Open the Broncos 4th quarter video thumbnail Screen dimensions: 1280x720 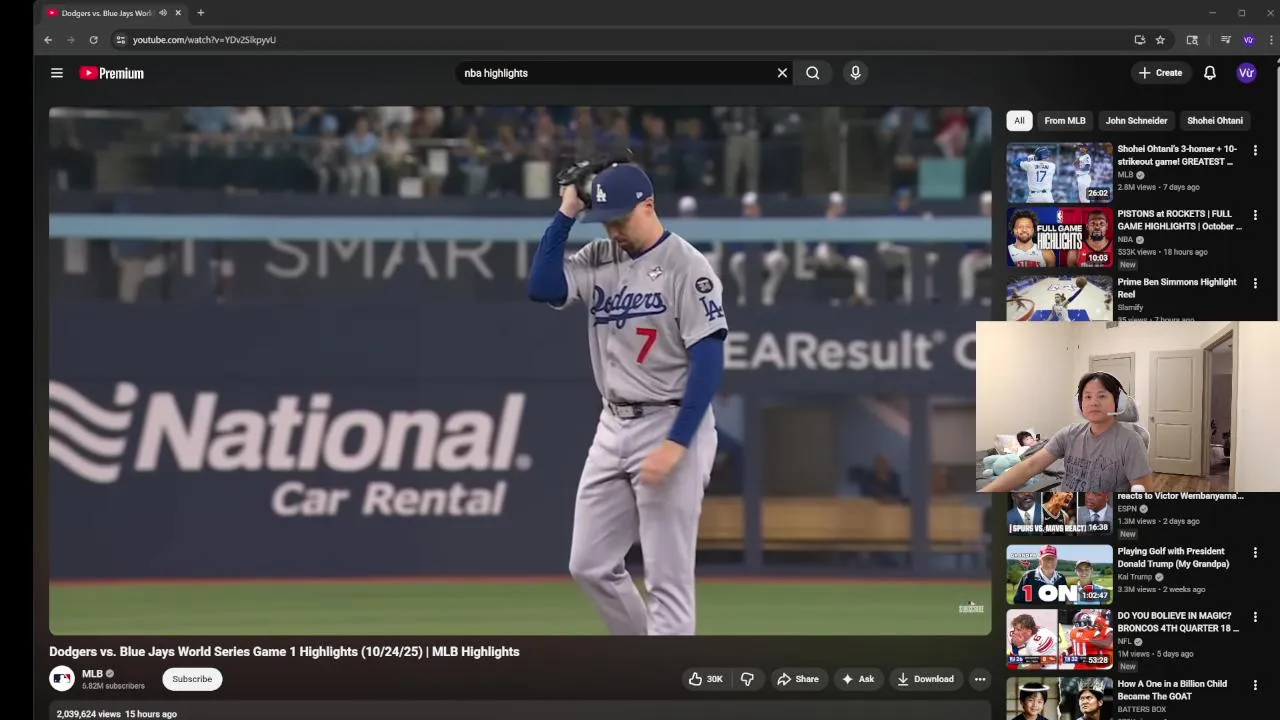pos(1059,639)
